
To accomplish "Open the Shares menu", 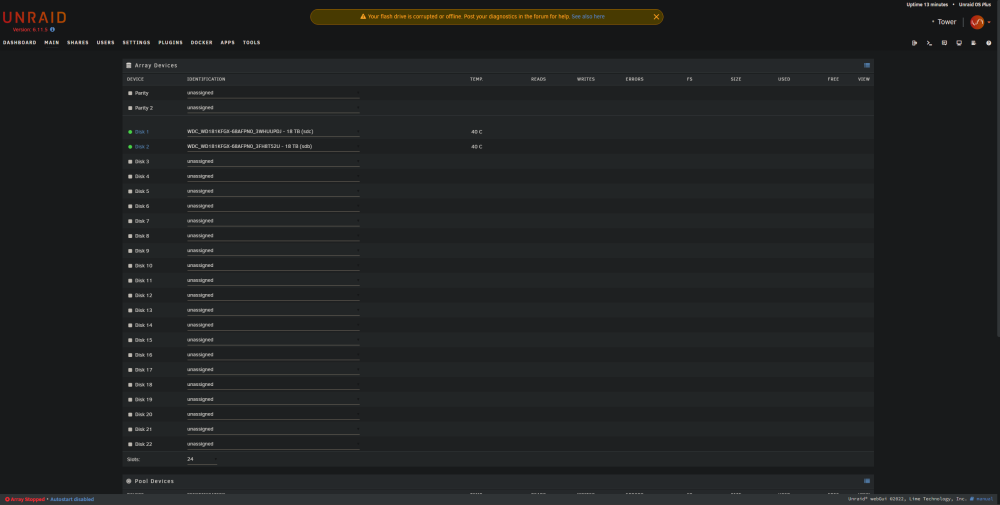I will click(78, 43).
